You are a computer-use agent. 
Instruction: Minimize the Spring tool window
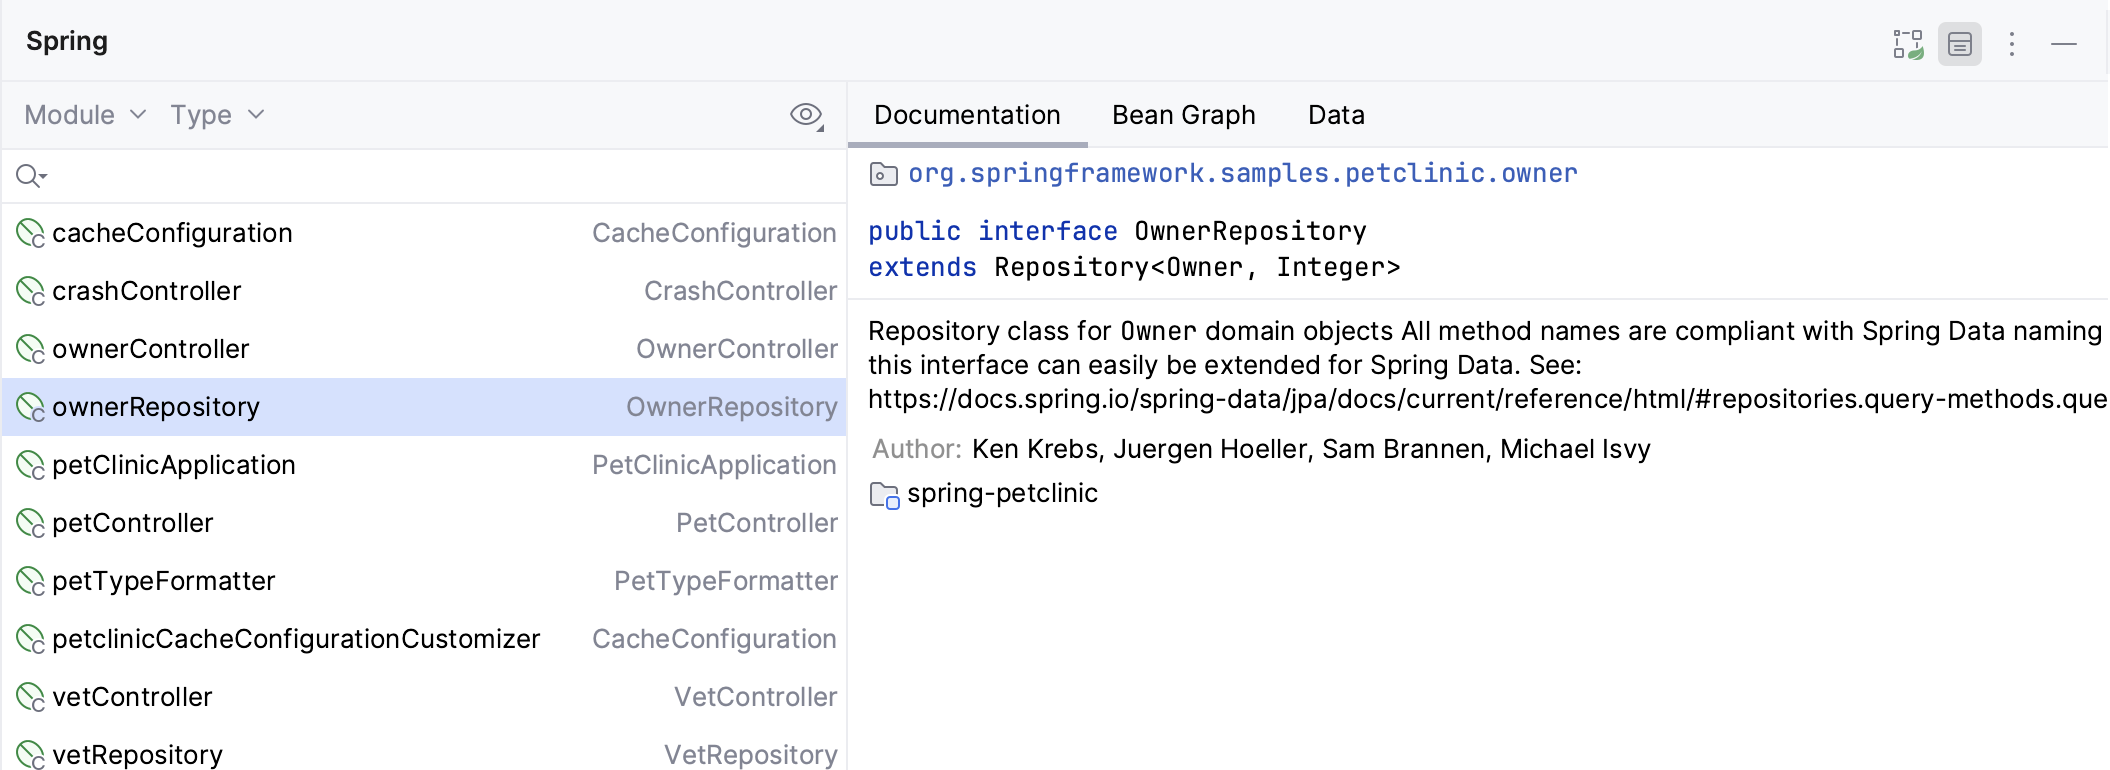pyautogui.click(x=2064, y=44)
